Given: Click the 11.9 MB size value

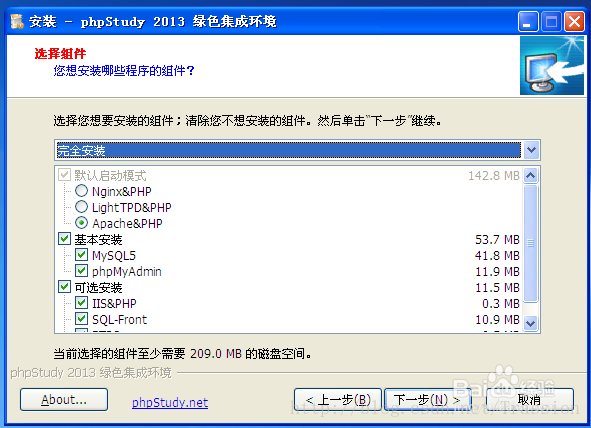Looking at the screenshot, I should coord(497,272).
